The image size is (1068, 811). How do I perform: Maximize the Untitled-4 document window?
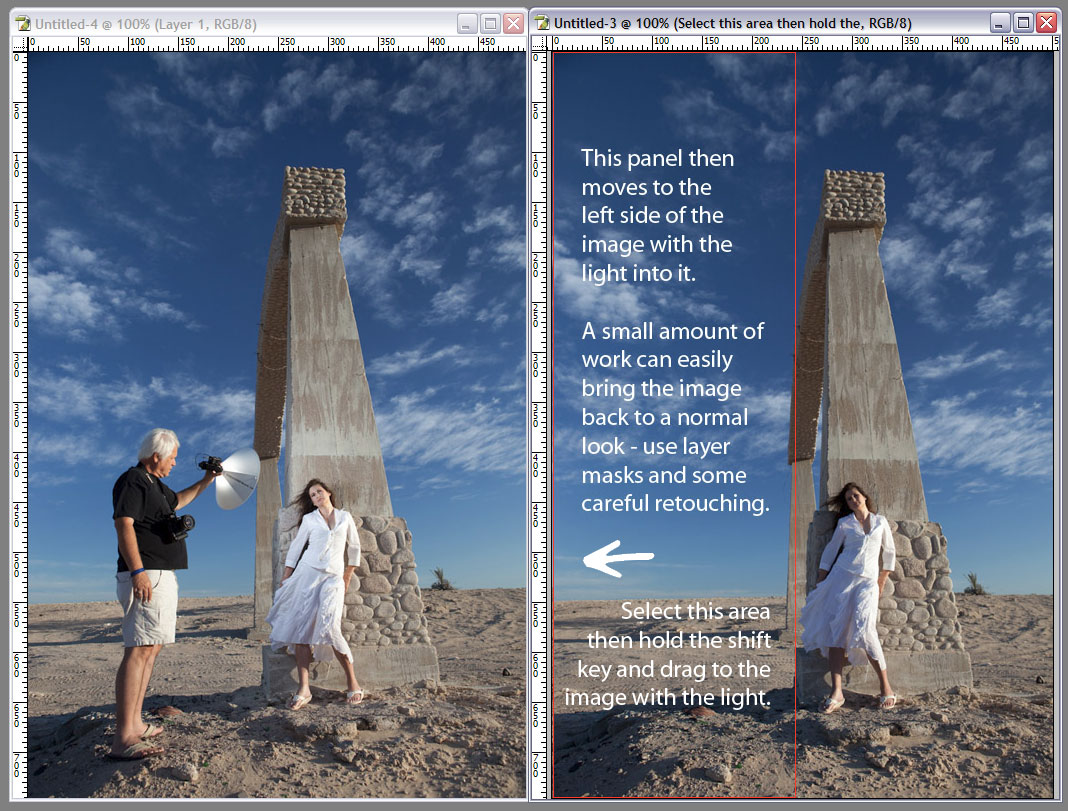[x=490, y=24]
